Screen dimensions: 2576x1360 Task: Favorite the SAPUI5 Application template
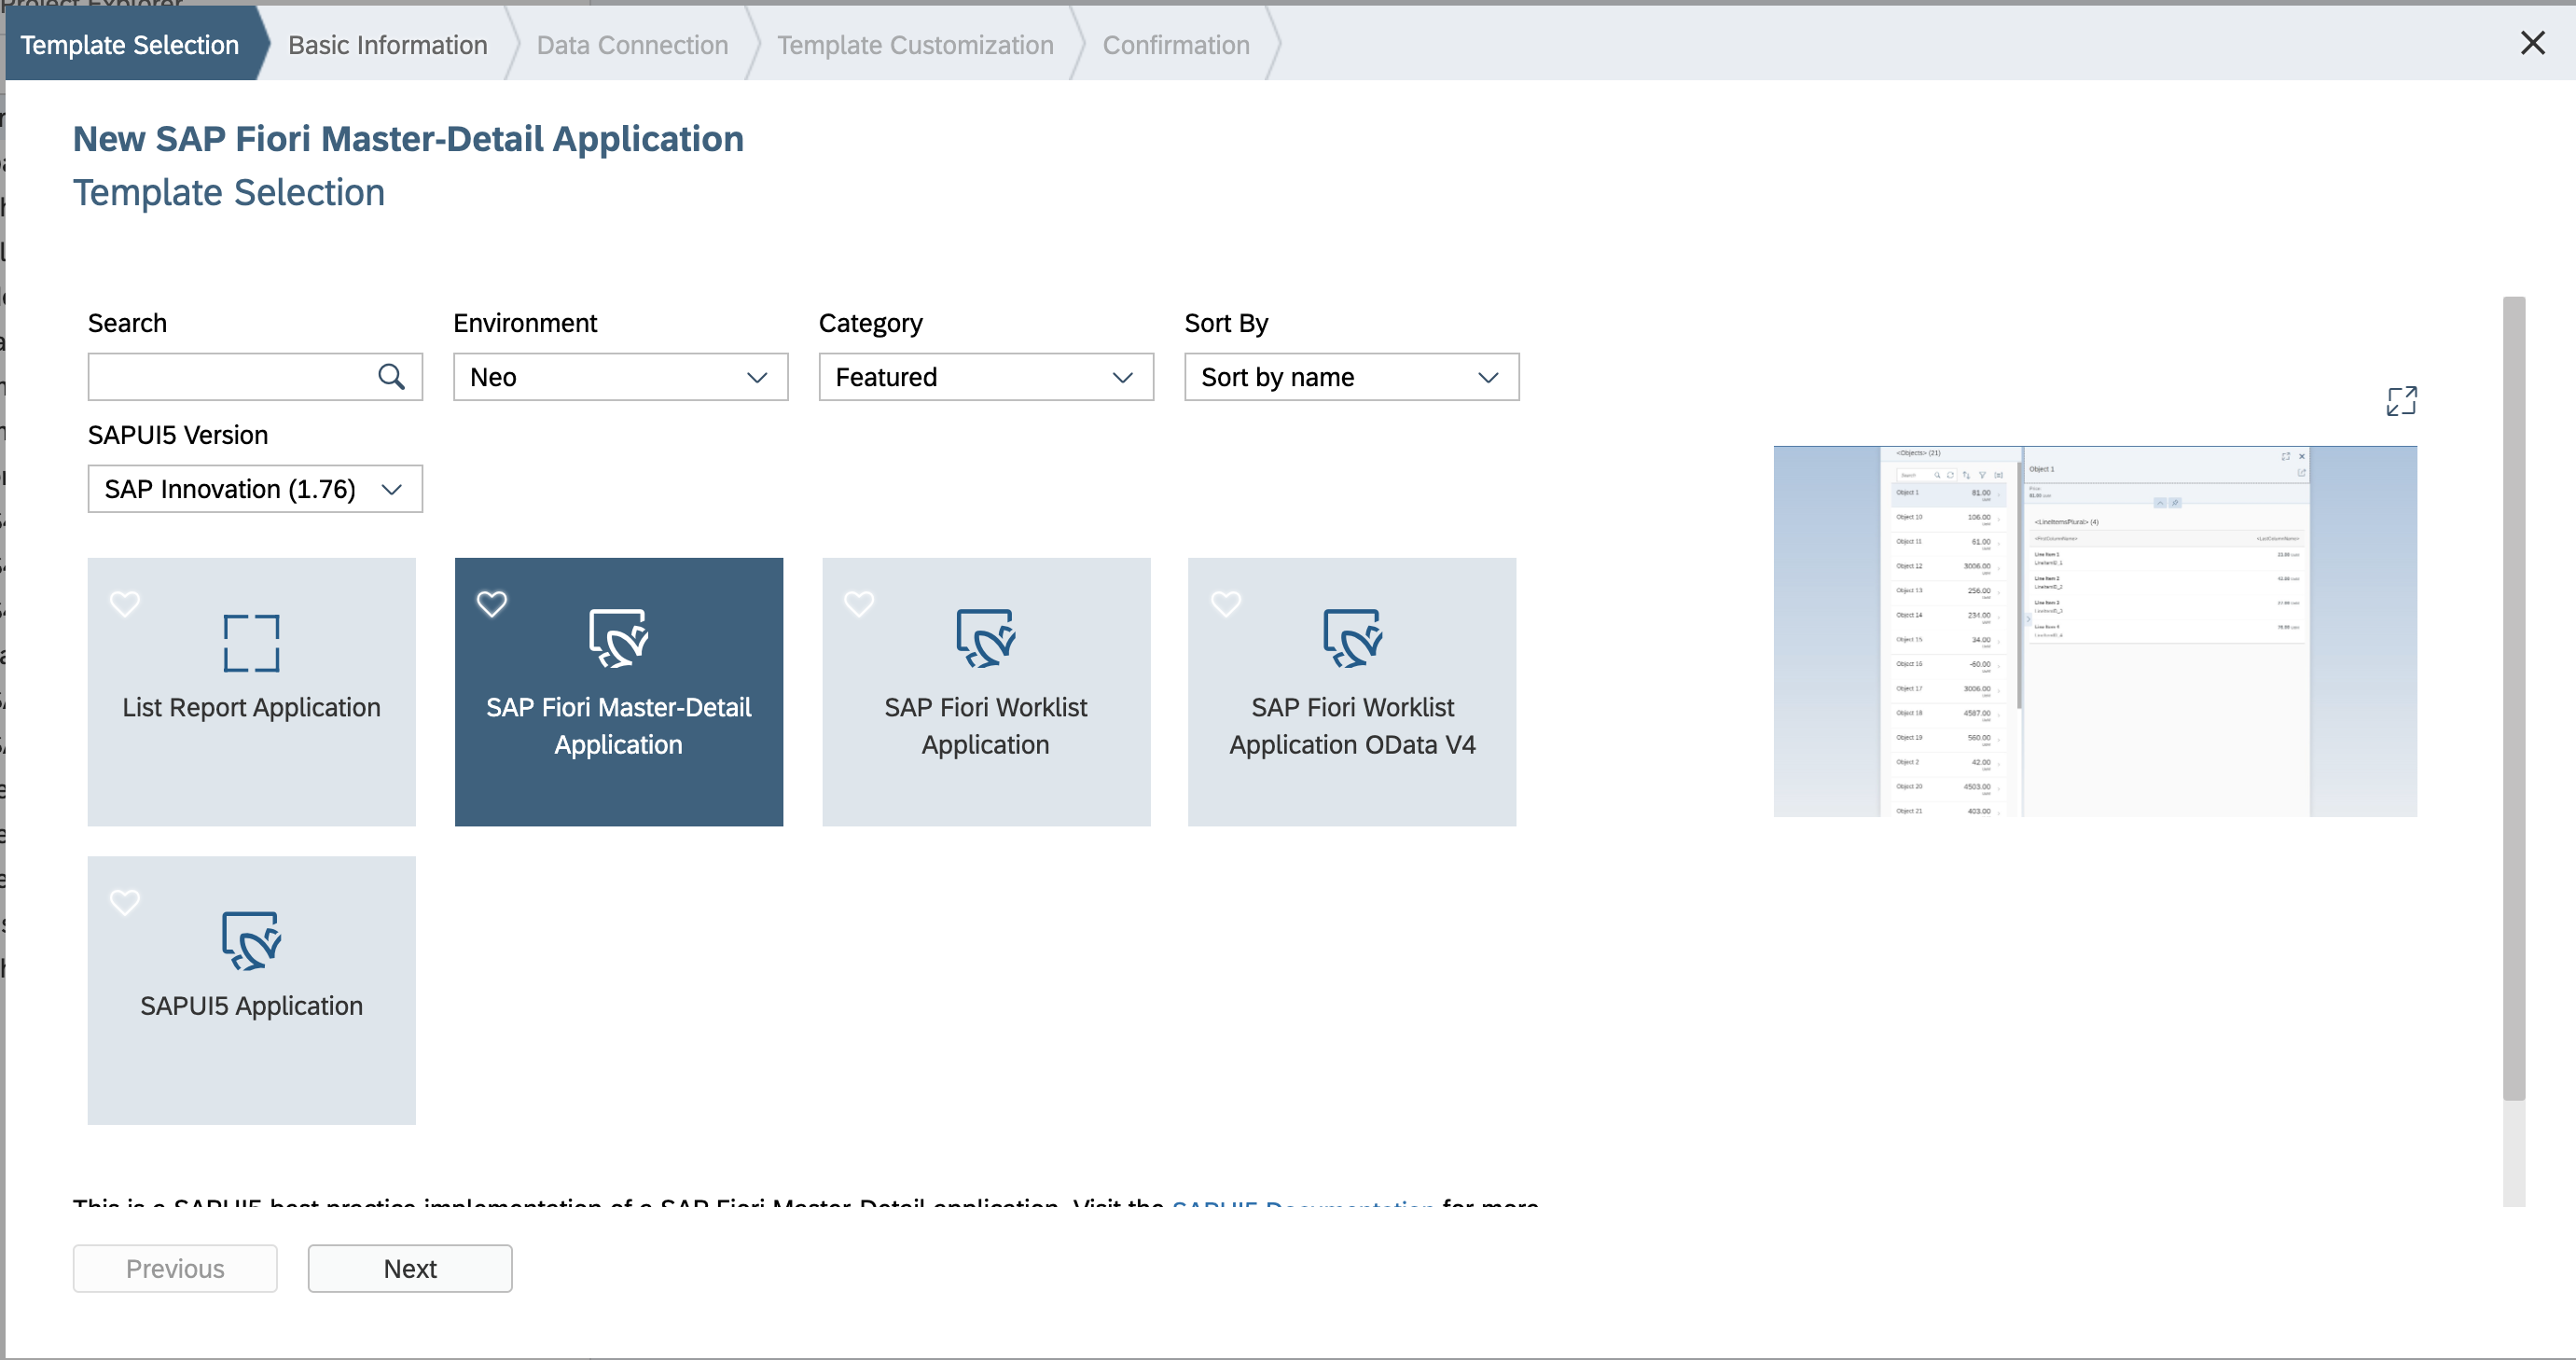(x=125, y=901)
